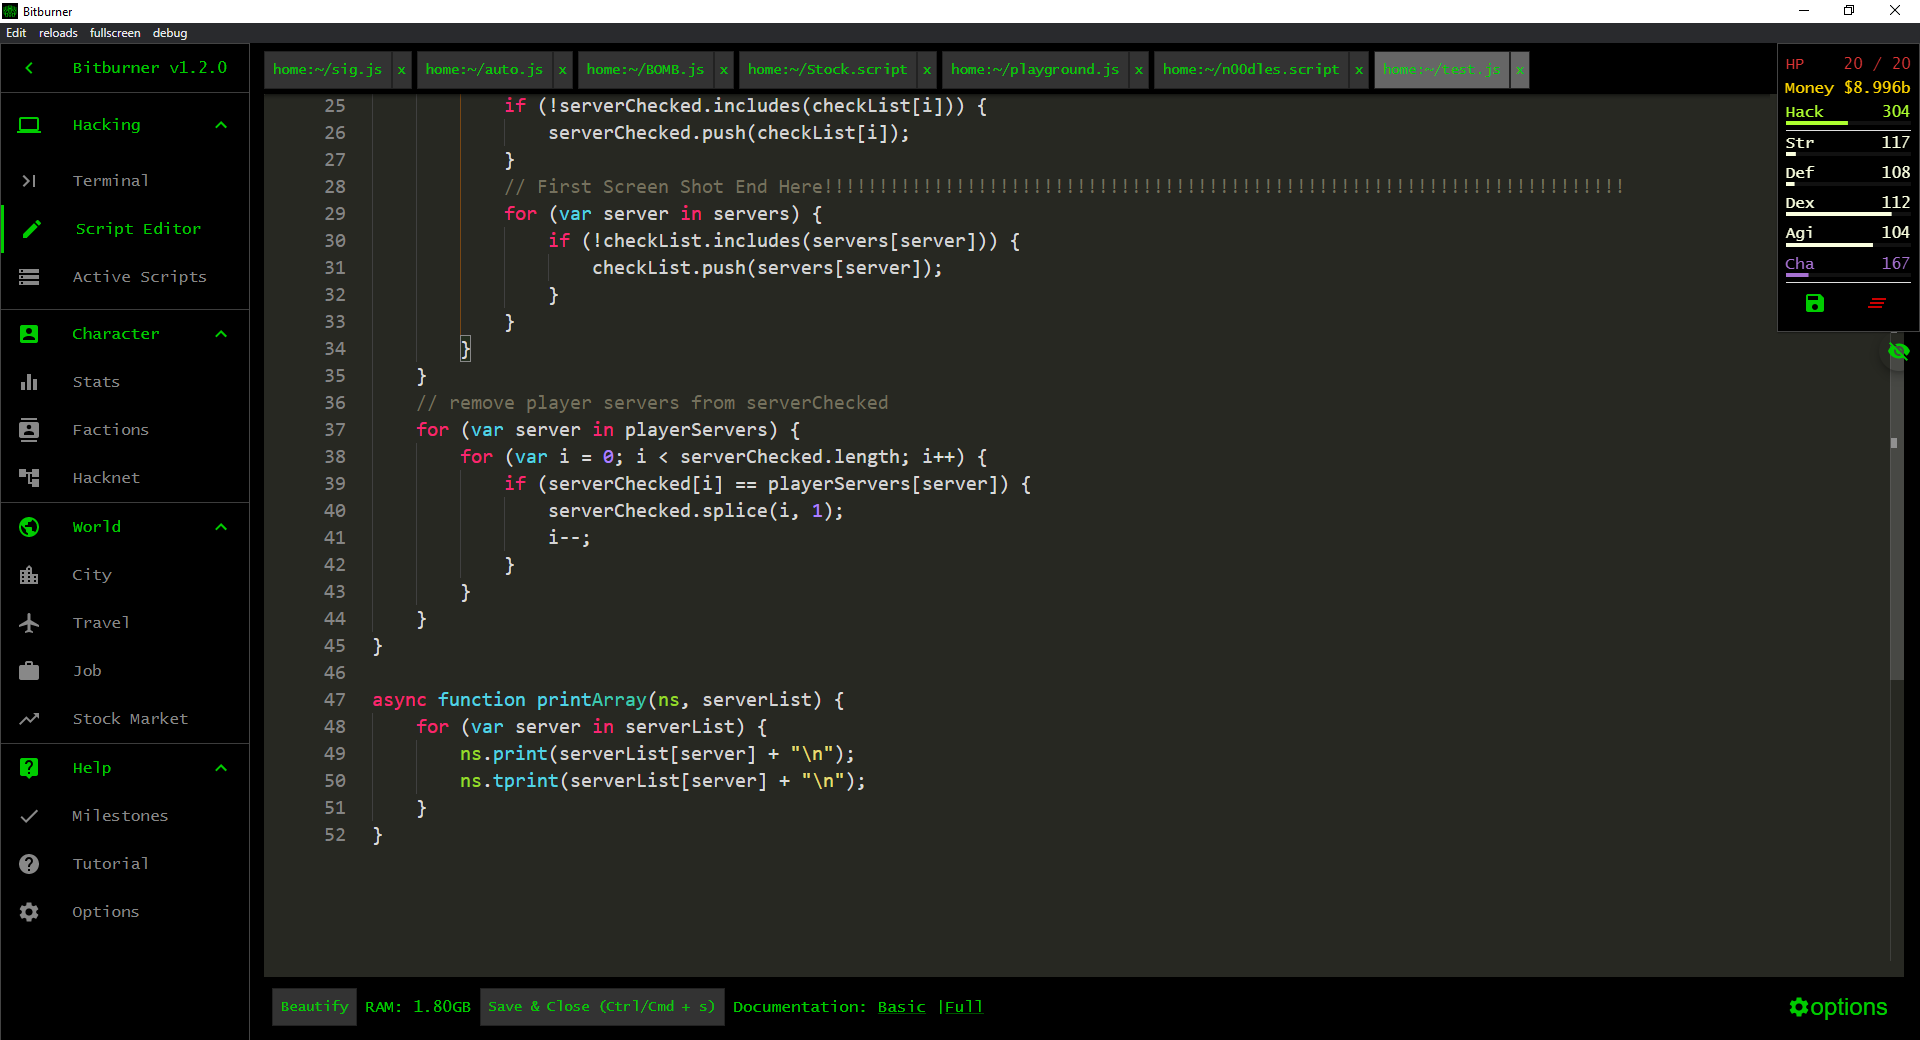Open the Basic documentation link
This screenshot has height=1040, width=1920.
pyautogui.click(x=901, y=1007)
